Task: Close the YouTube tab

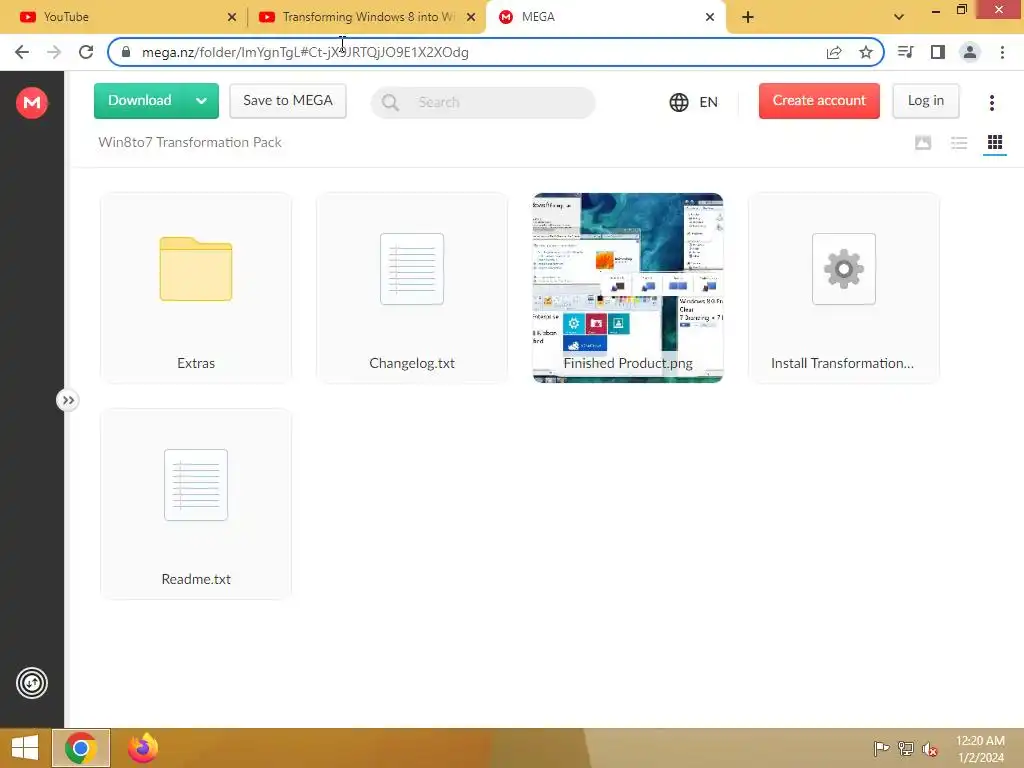Action: click(232, 17)
